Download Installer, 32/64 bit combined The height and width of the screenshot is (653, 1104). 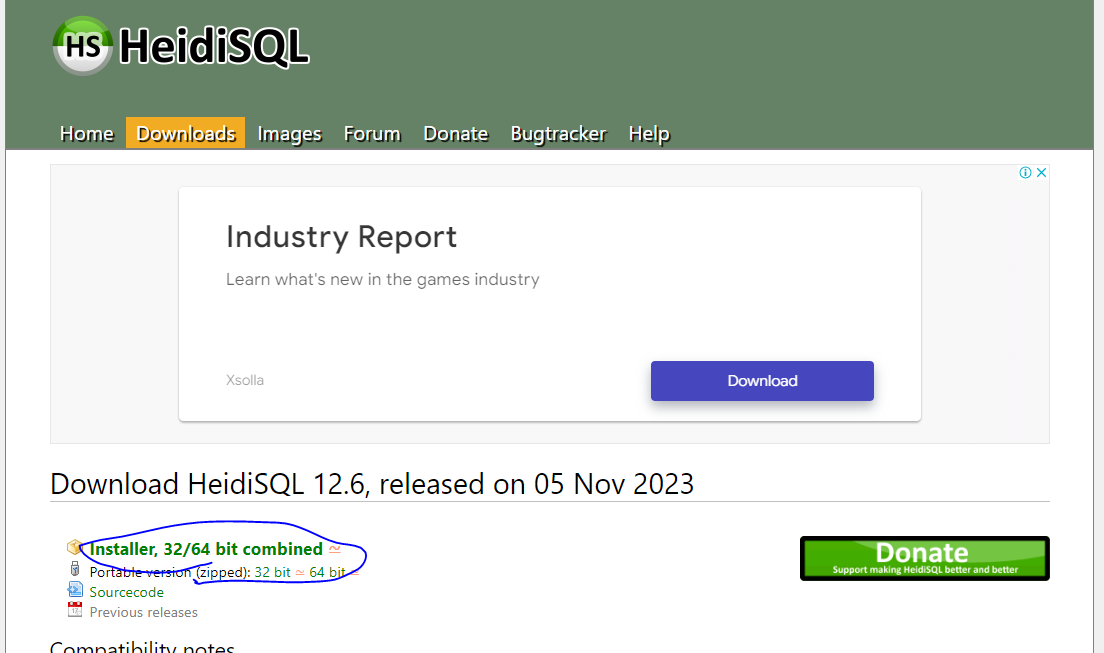206,549
